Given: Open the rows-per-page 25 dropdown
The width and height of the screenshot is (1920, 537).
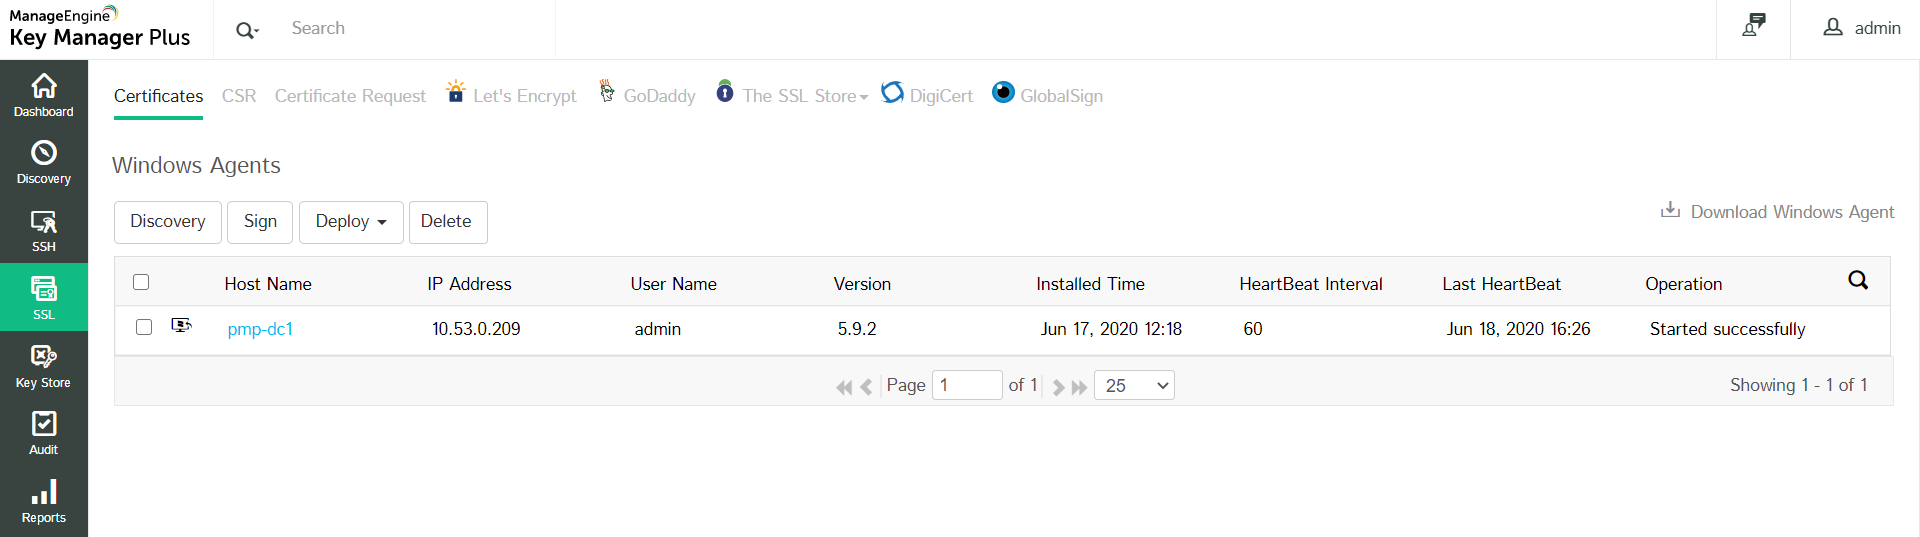Looking at the screenshot, I should (1134, 385).
